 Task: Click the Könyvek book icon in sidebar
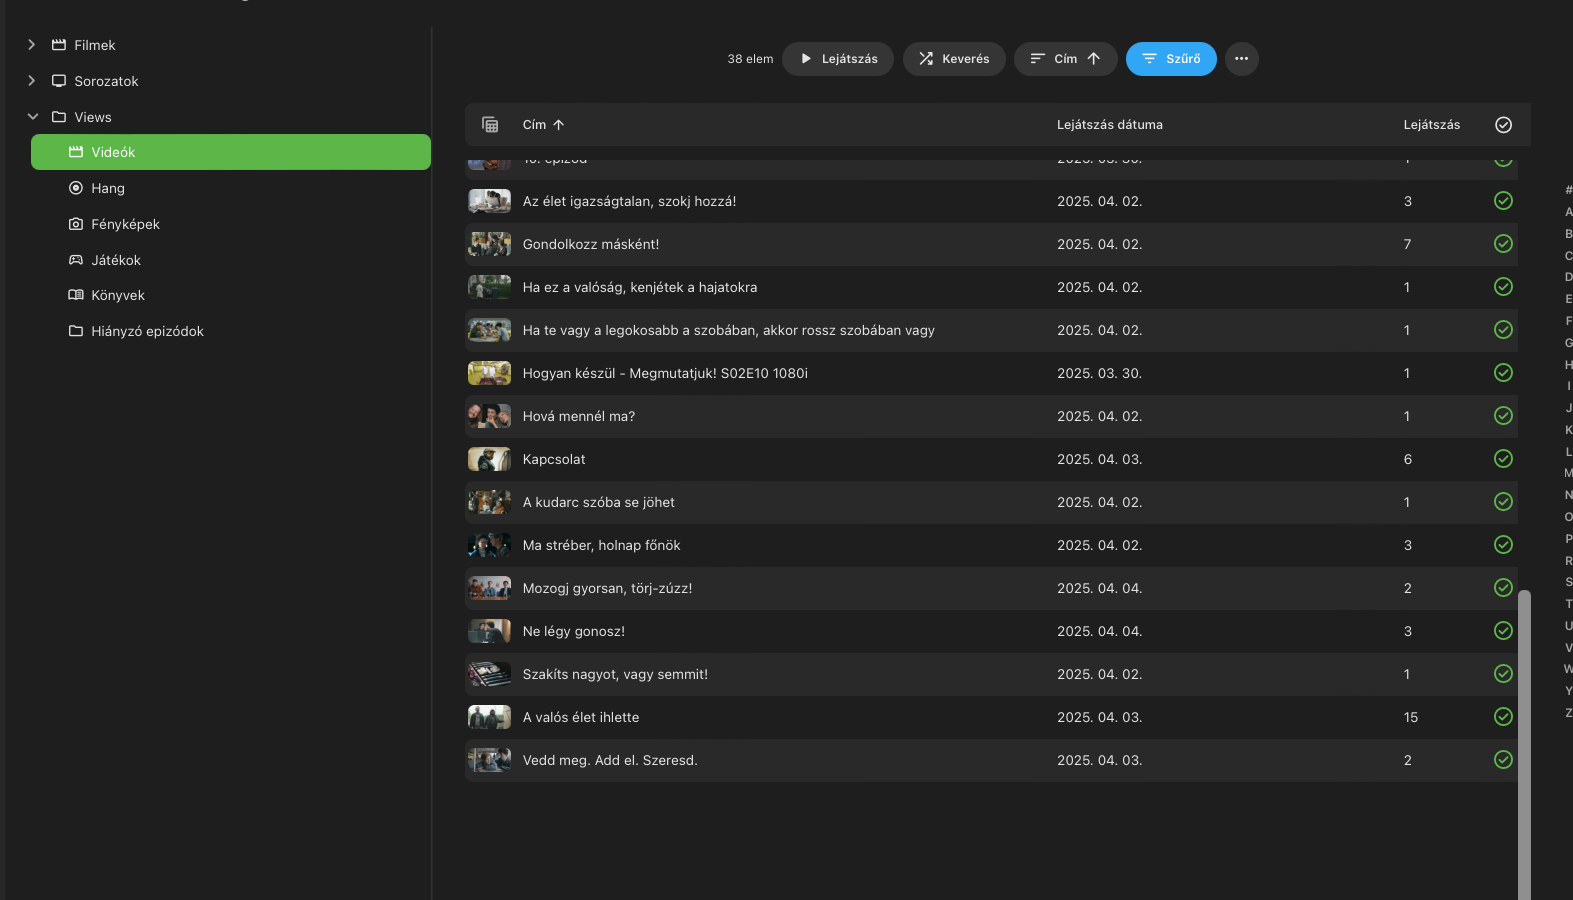76,295
